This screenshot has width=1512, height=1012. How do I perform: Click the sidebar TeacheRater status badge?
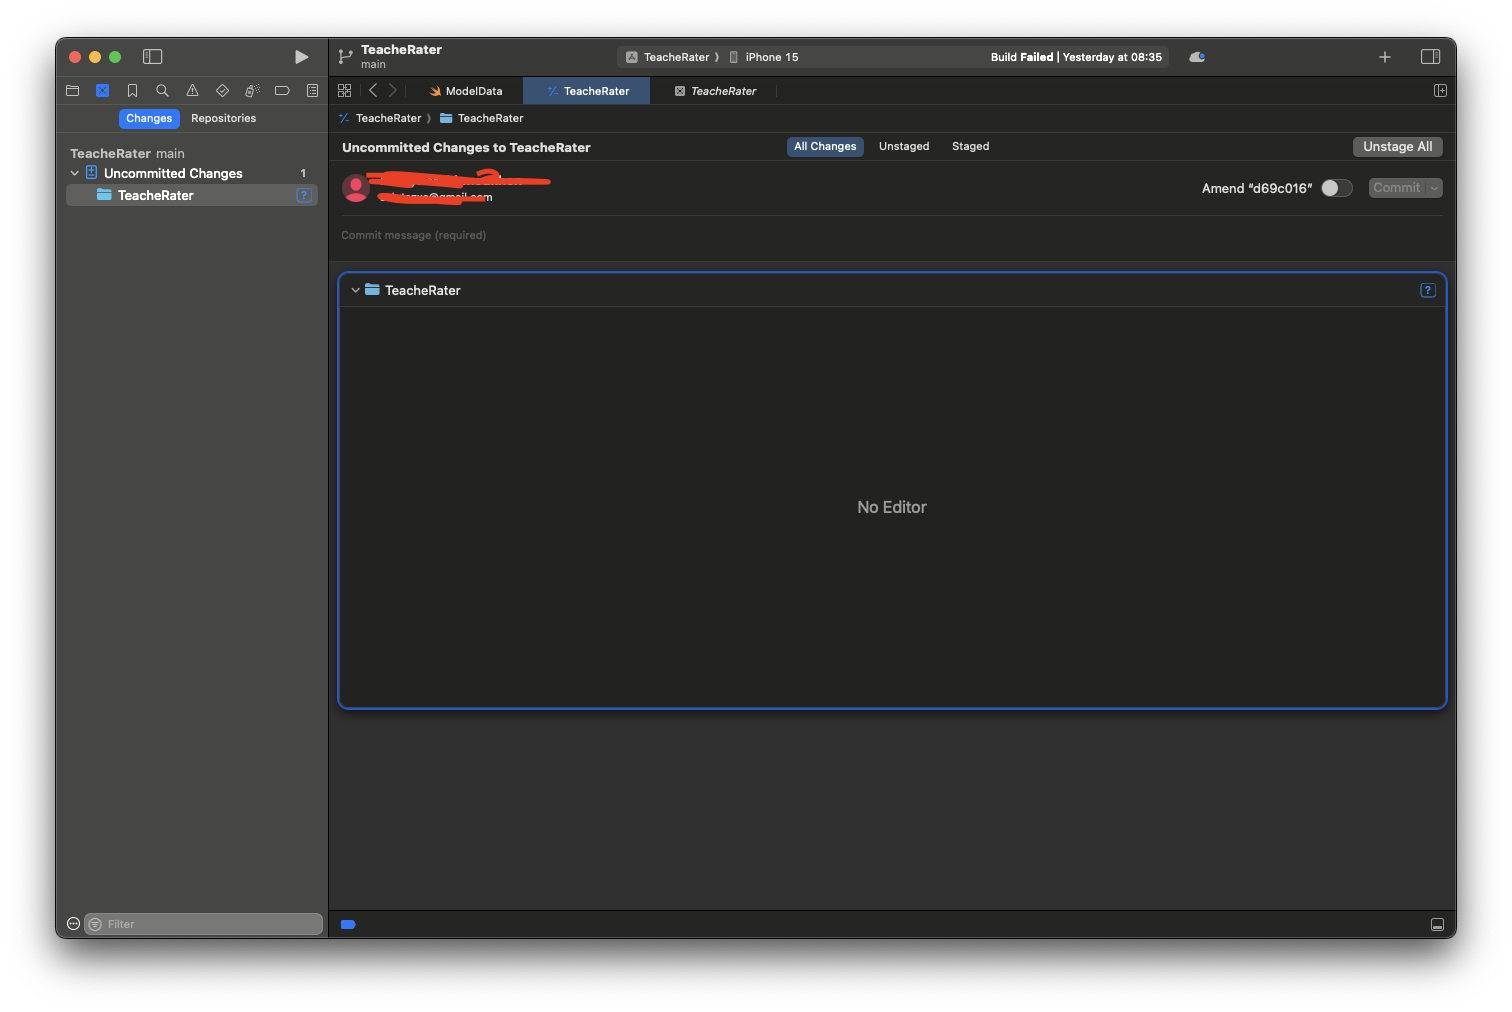[304, 195]
